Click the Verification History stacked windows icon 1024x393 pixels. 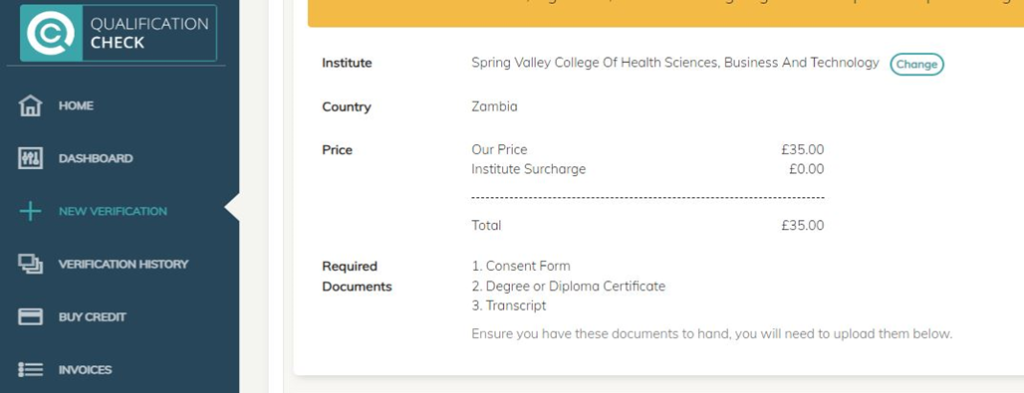point(30,264)
